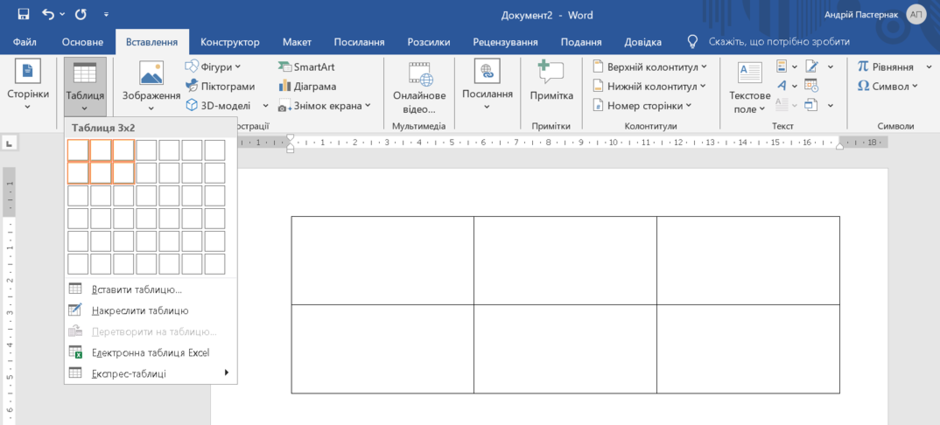Switch to the Layout (Макет) tab
Screen dimensions: 940x425
point(297,42)
